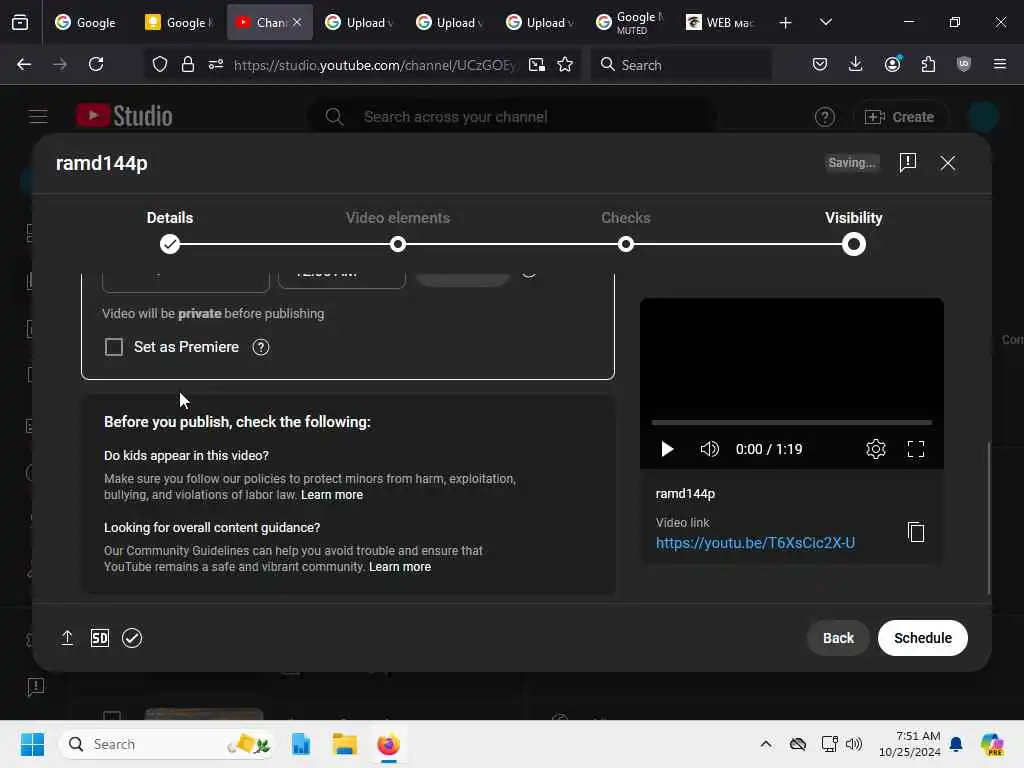
Task: Click the upload complete arrow icon
Action: click(x=67, y=637)
